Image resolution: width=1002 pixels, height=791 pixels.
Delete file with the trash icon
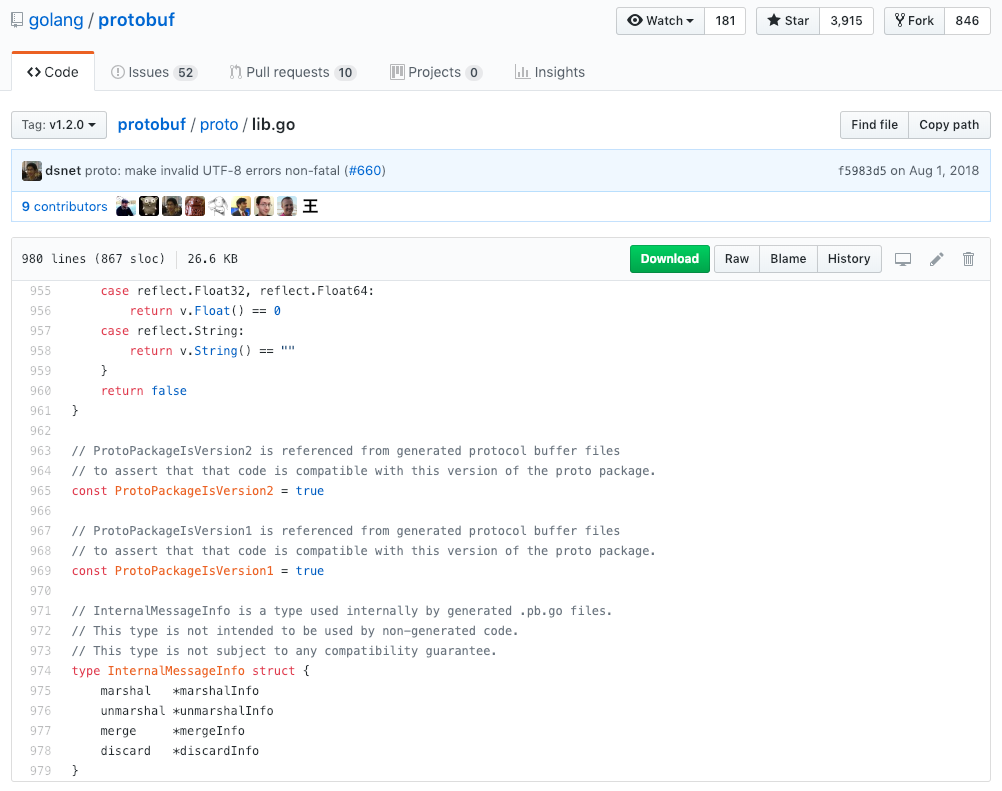(x=968, y=259)
